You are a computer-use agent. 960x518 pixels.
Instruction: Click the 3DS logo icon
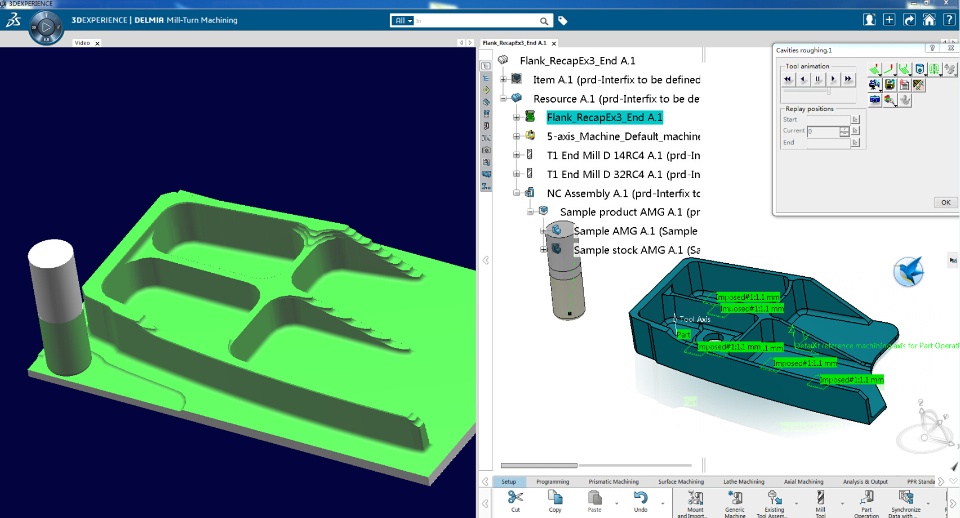13,20
